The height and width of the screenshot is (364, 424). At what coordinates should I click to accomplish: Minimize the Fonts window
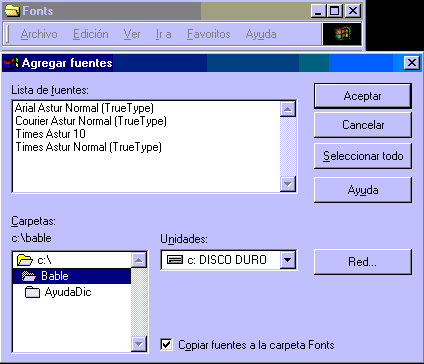[318, 11]
